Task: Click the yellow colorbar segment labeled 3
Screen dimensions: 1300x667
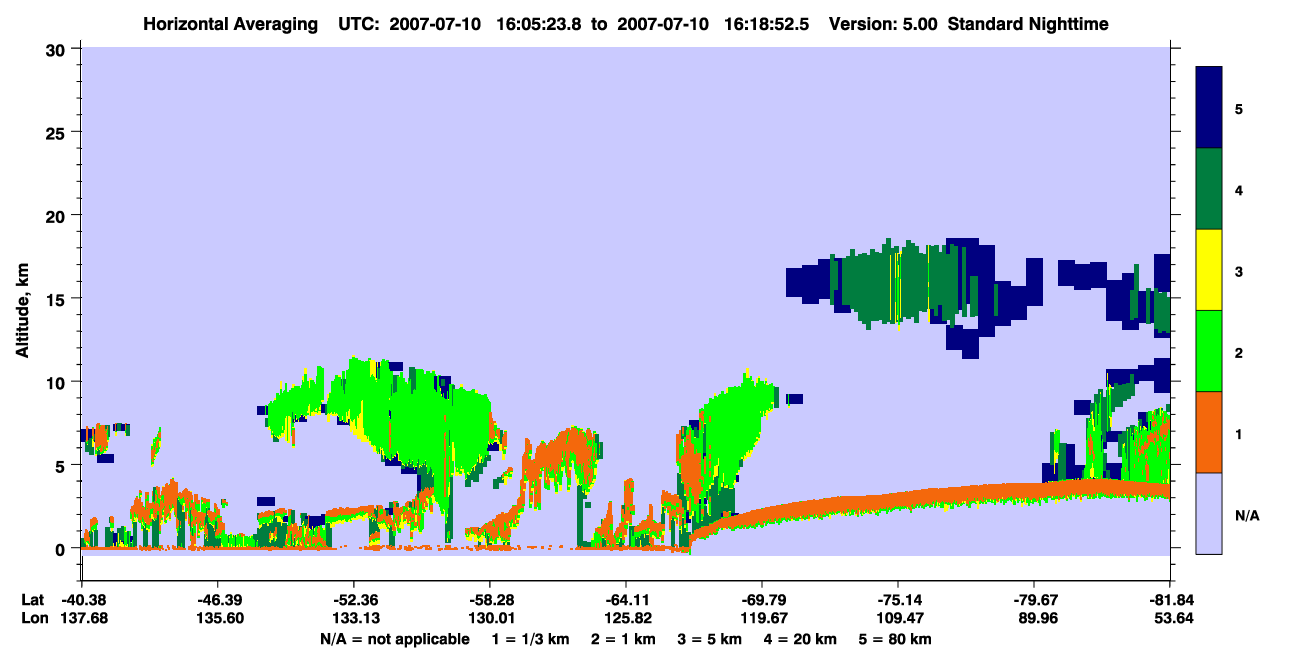Action: point(1209,270)
